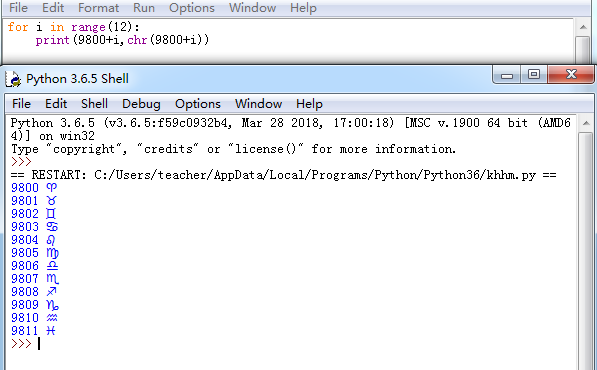Open Format menu in editor window

coord(98,8)
